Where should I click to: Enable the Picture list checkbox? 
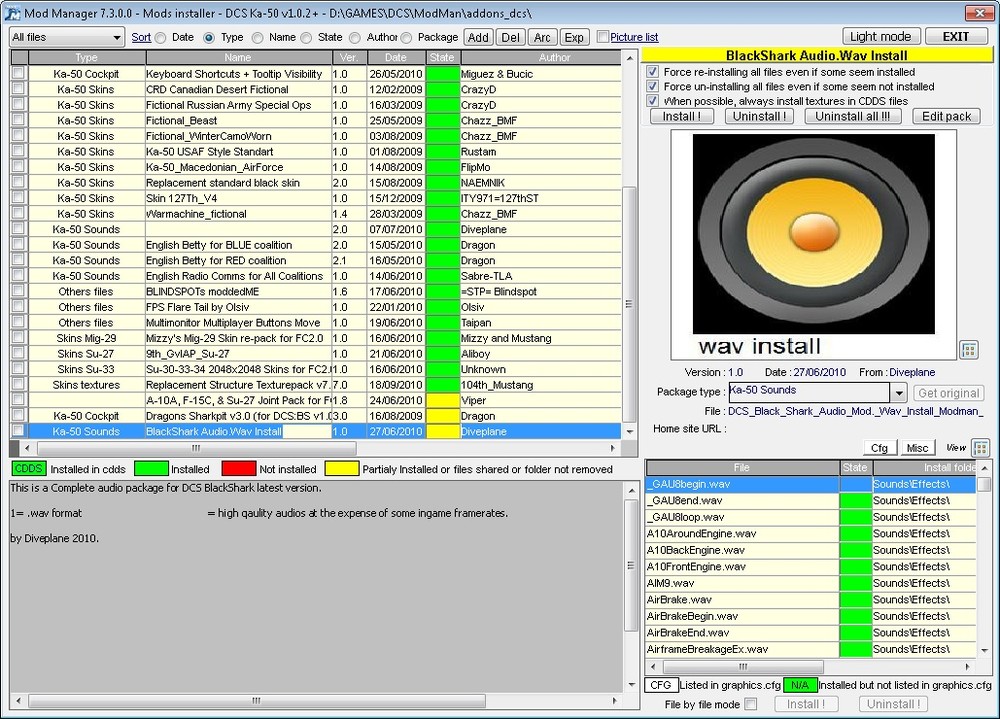point(602,37)
